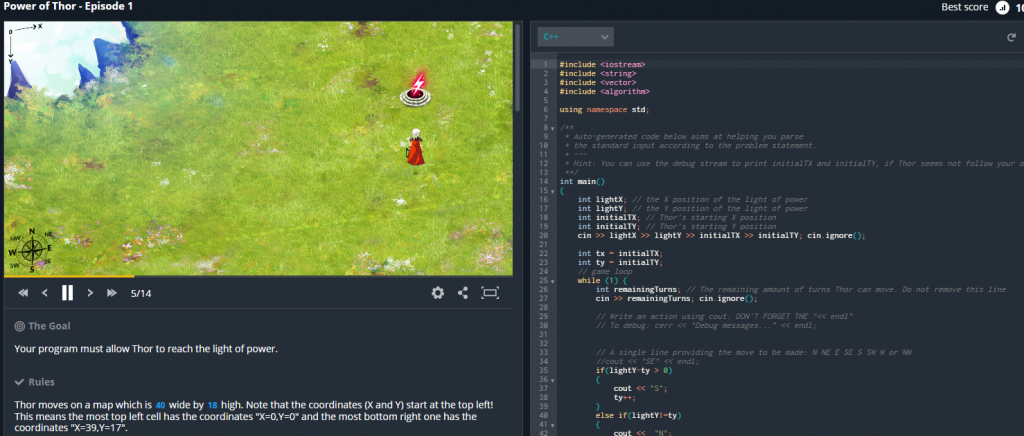
Task: Pause the game replay
Action: (x=67, y=293)
